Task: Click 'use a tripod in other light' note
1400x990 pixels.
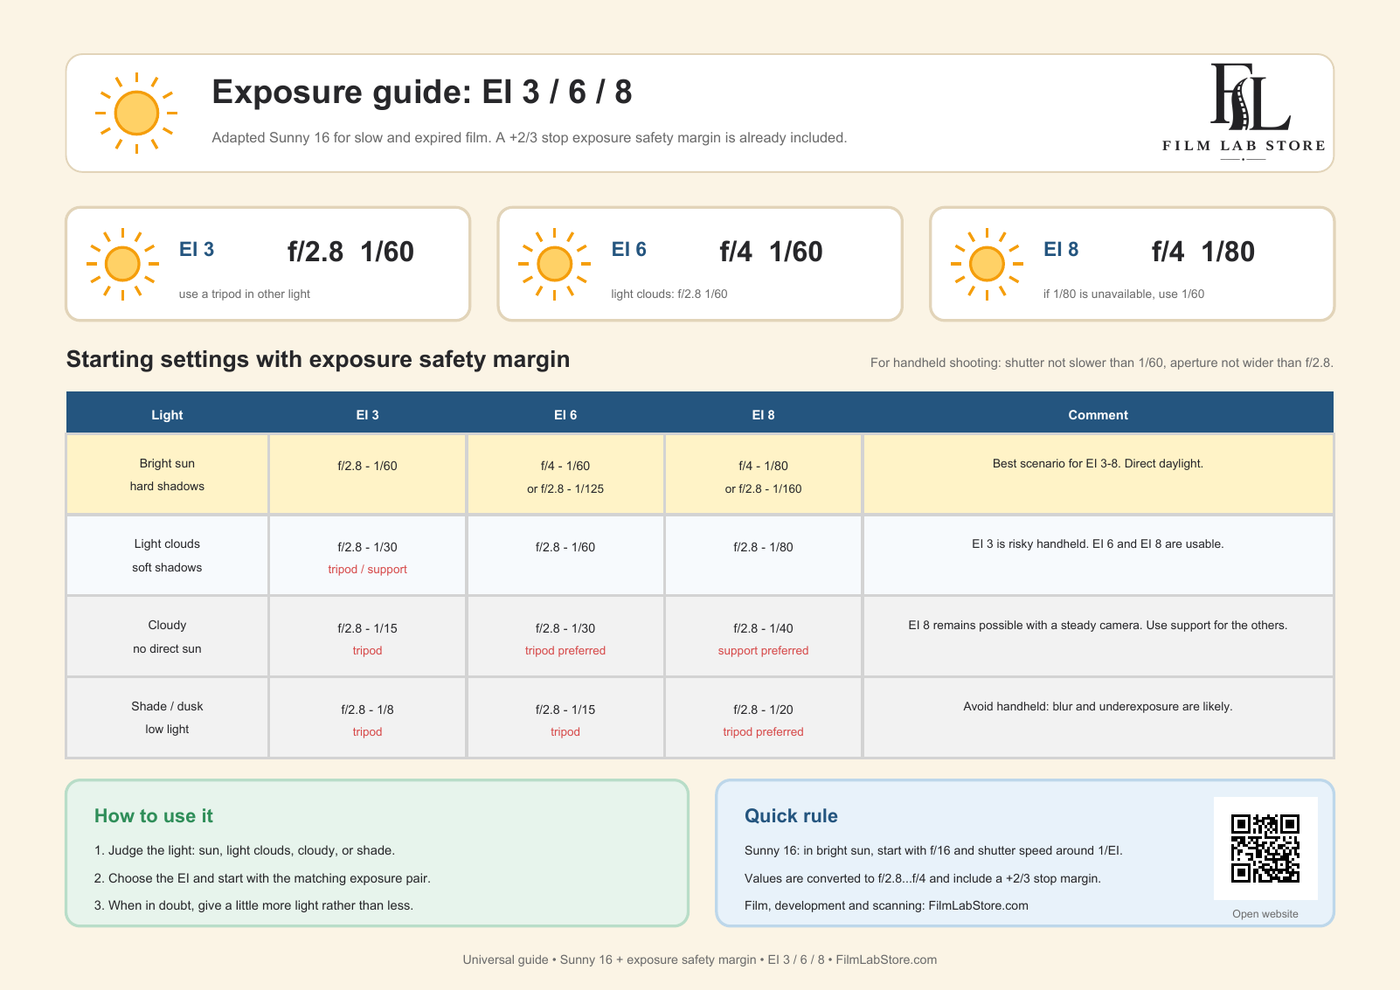Action: pos(244,294)
